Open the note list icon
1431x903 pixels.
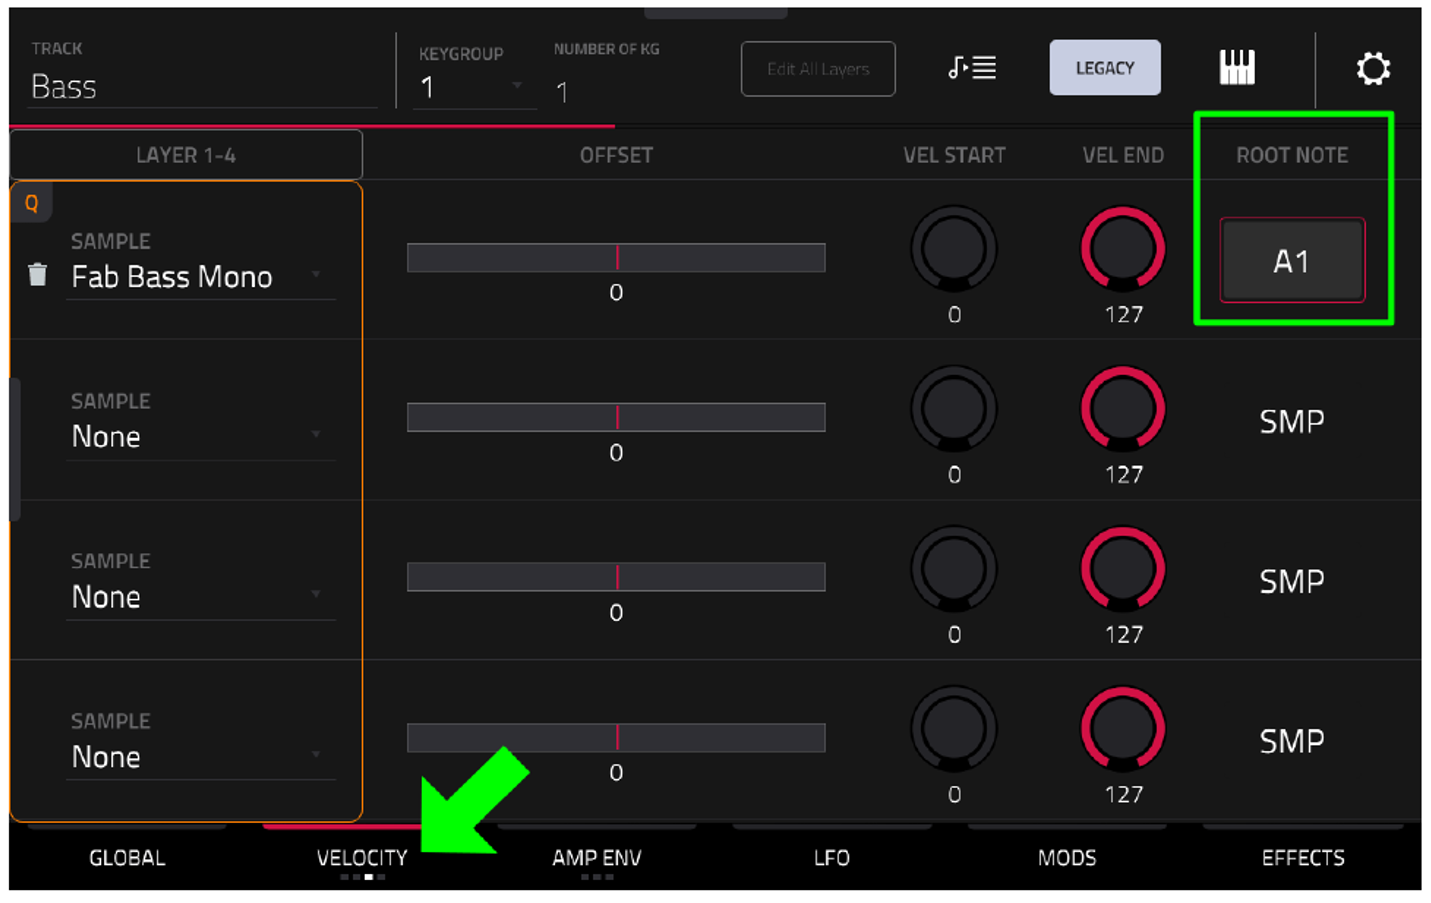(x=972, y=68)
